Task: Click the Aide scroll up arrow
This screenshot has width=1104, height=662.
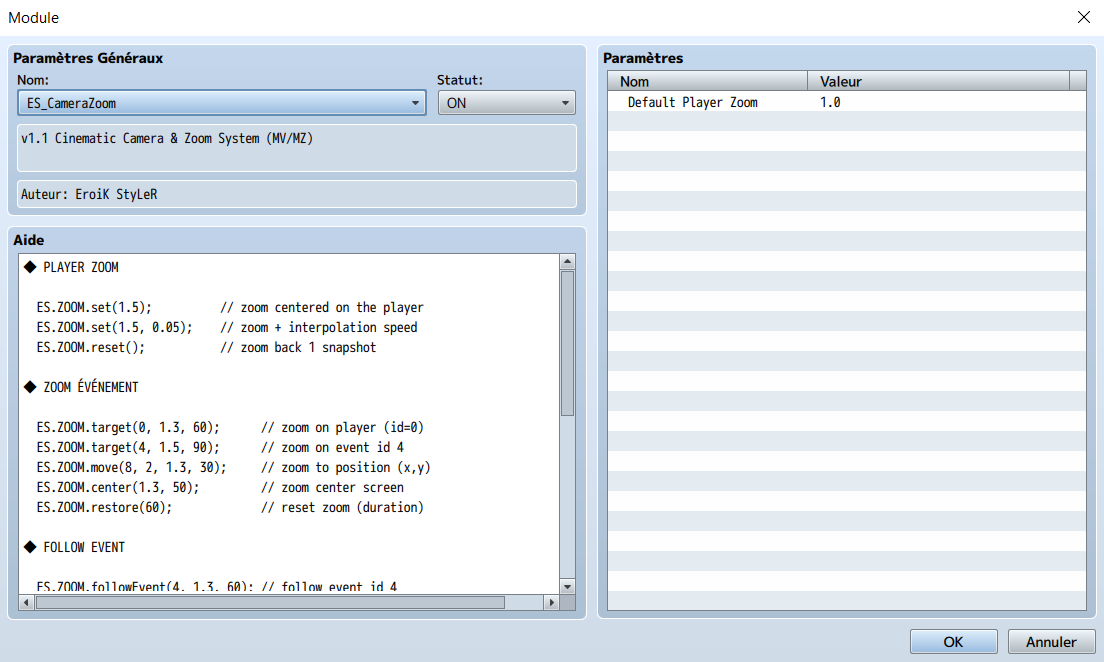Action: [567, 262]
